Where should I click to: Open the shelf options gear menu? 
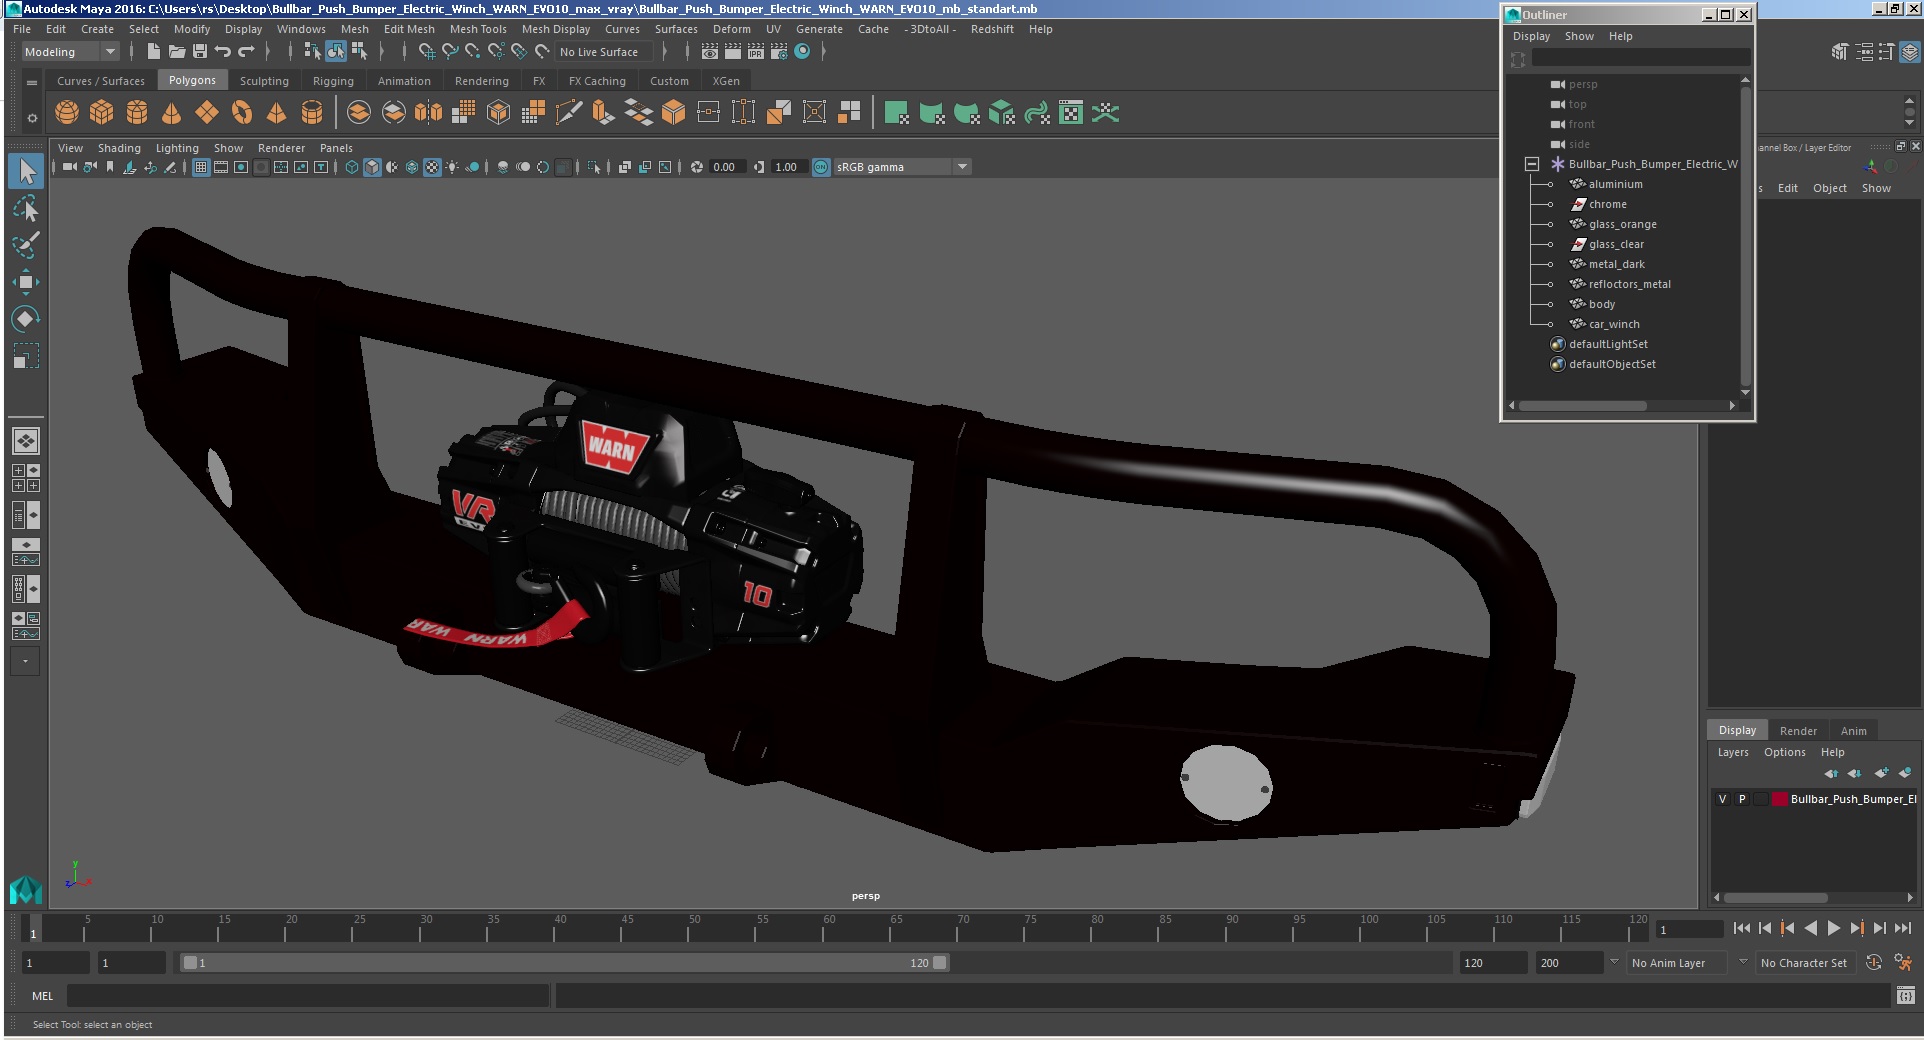(x=32, y=118)
